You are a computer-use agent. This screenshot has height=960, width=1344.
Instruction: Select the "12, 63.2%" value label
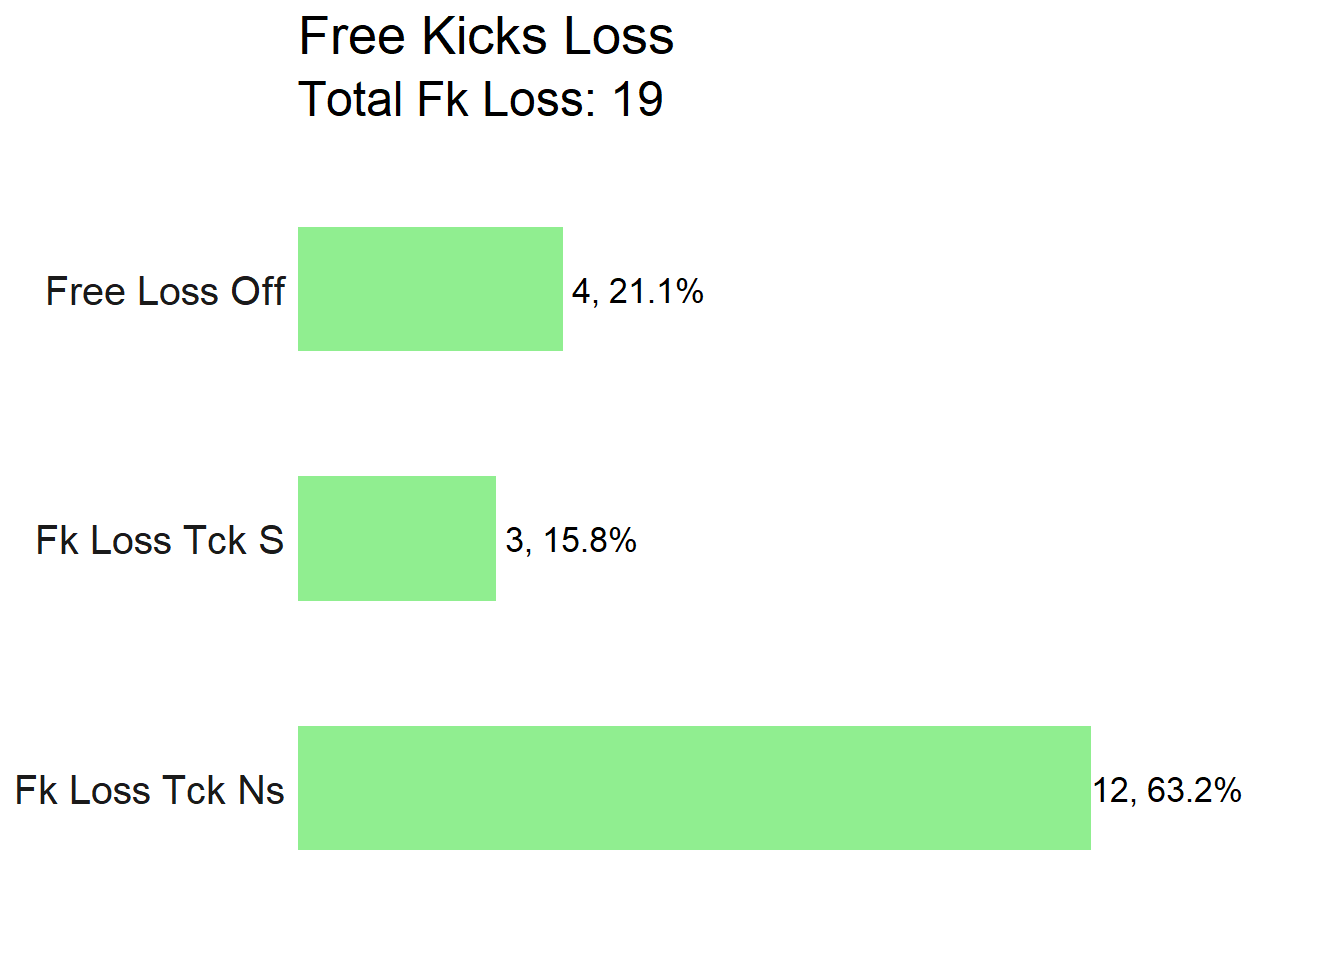tap(1167, 790)
